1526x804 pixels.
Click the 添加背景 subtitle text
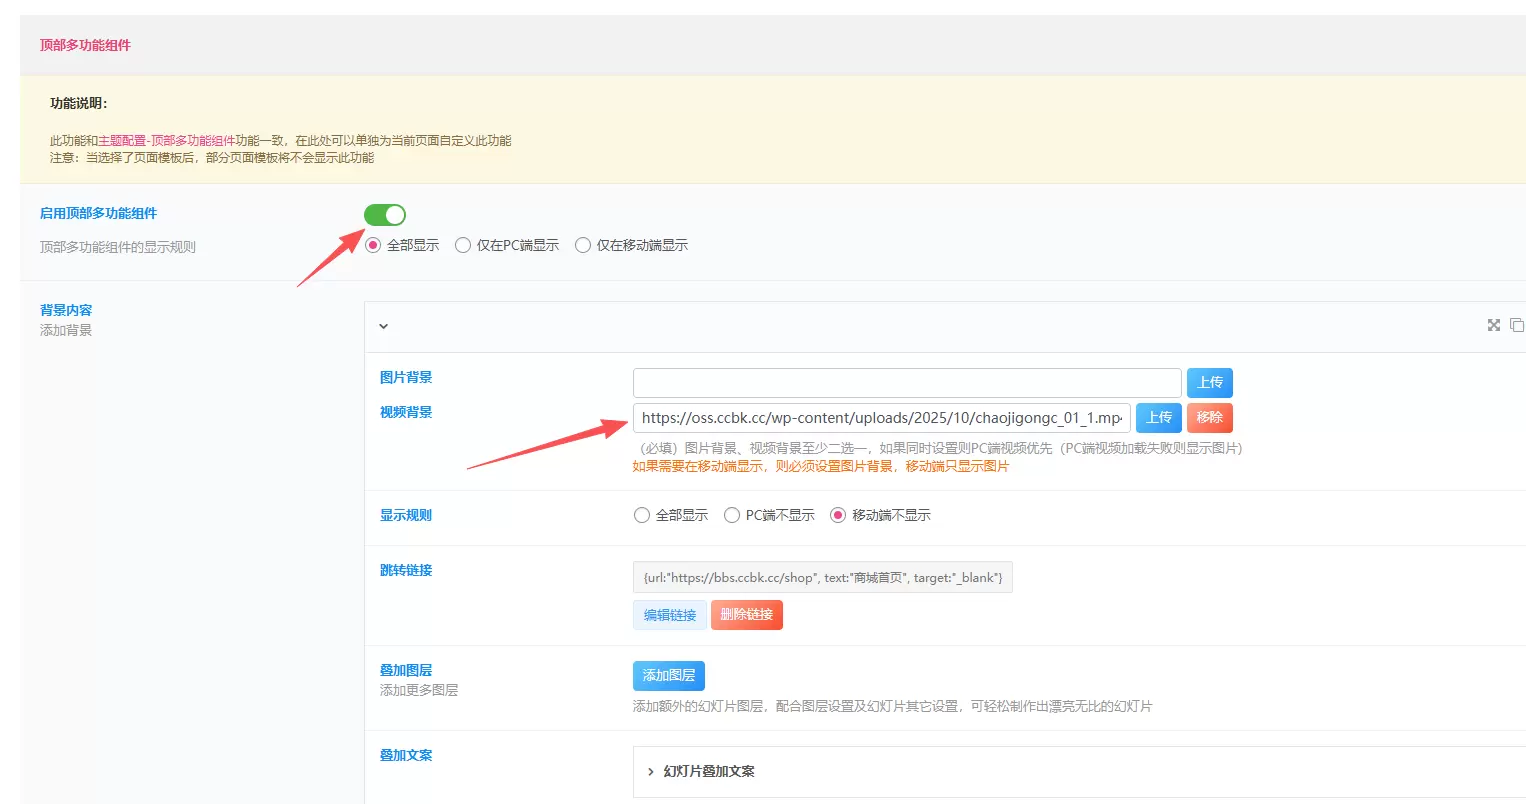click(66, 330)
